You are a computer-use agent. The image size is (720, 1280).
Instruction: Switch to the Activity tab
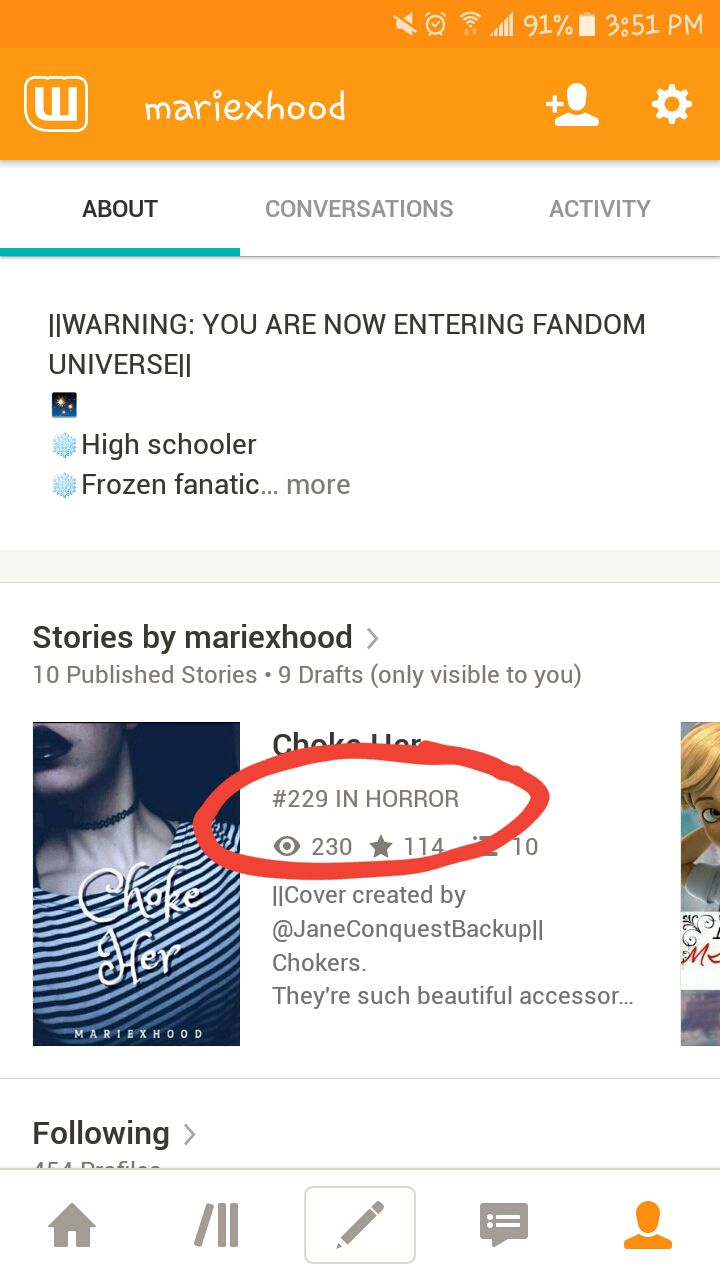(x=600, y=209)
